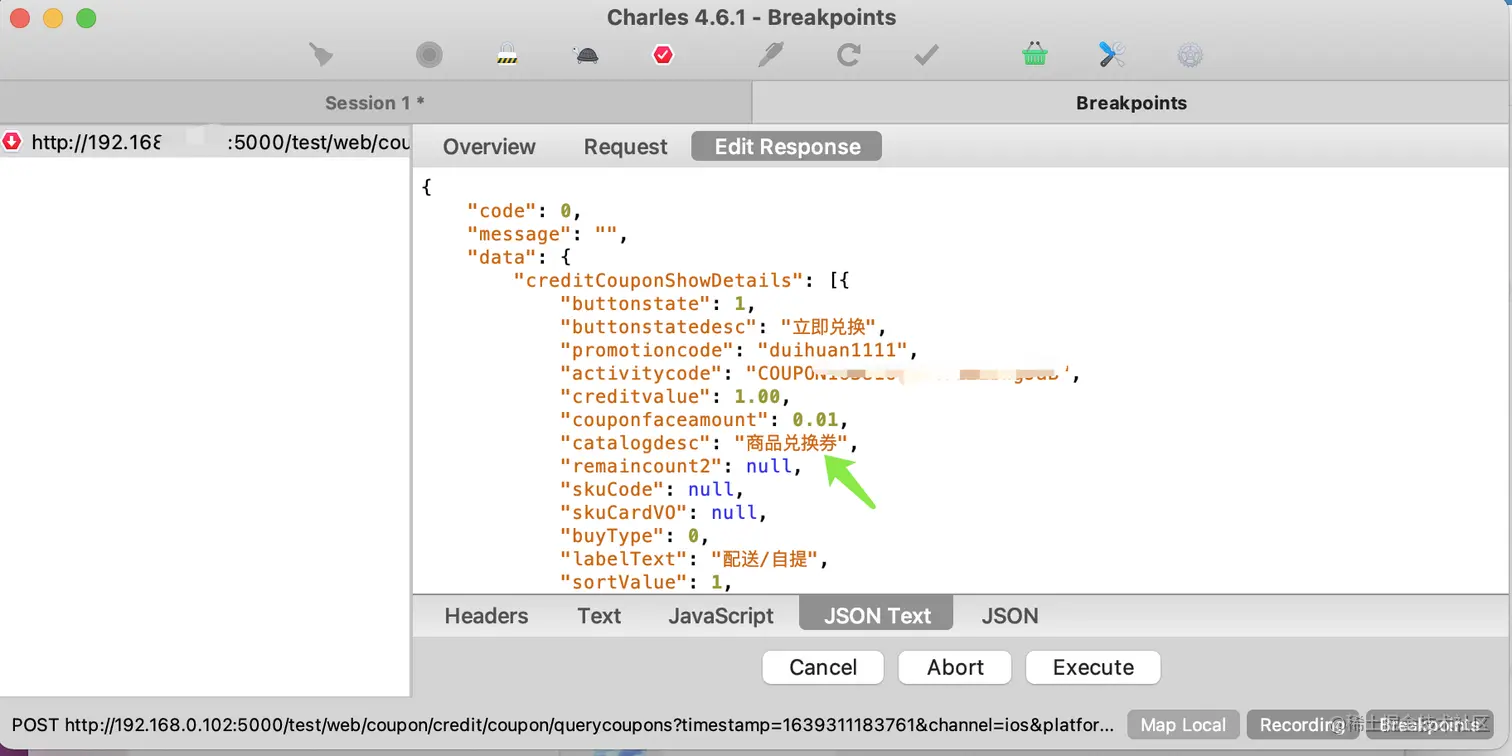Clear the session with the broom icon
1512x756 pixels.
pos(321,54)
